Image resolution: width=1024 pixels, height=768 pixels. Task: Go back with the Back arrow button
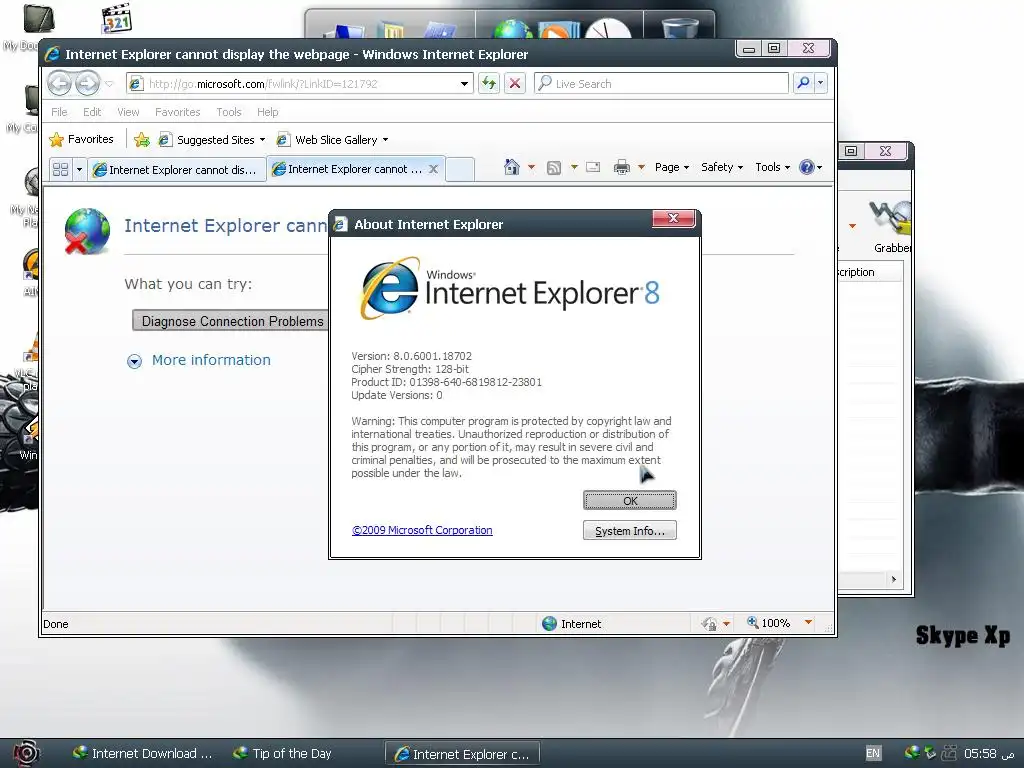pyautogui.click(x=59, y=84)
